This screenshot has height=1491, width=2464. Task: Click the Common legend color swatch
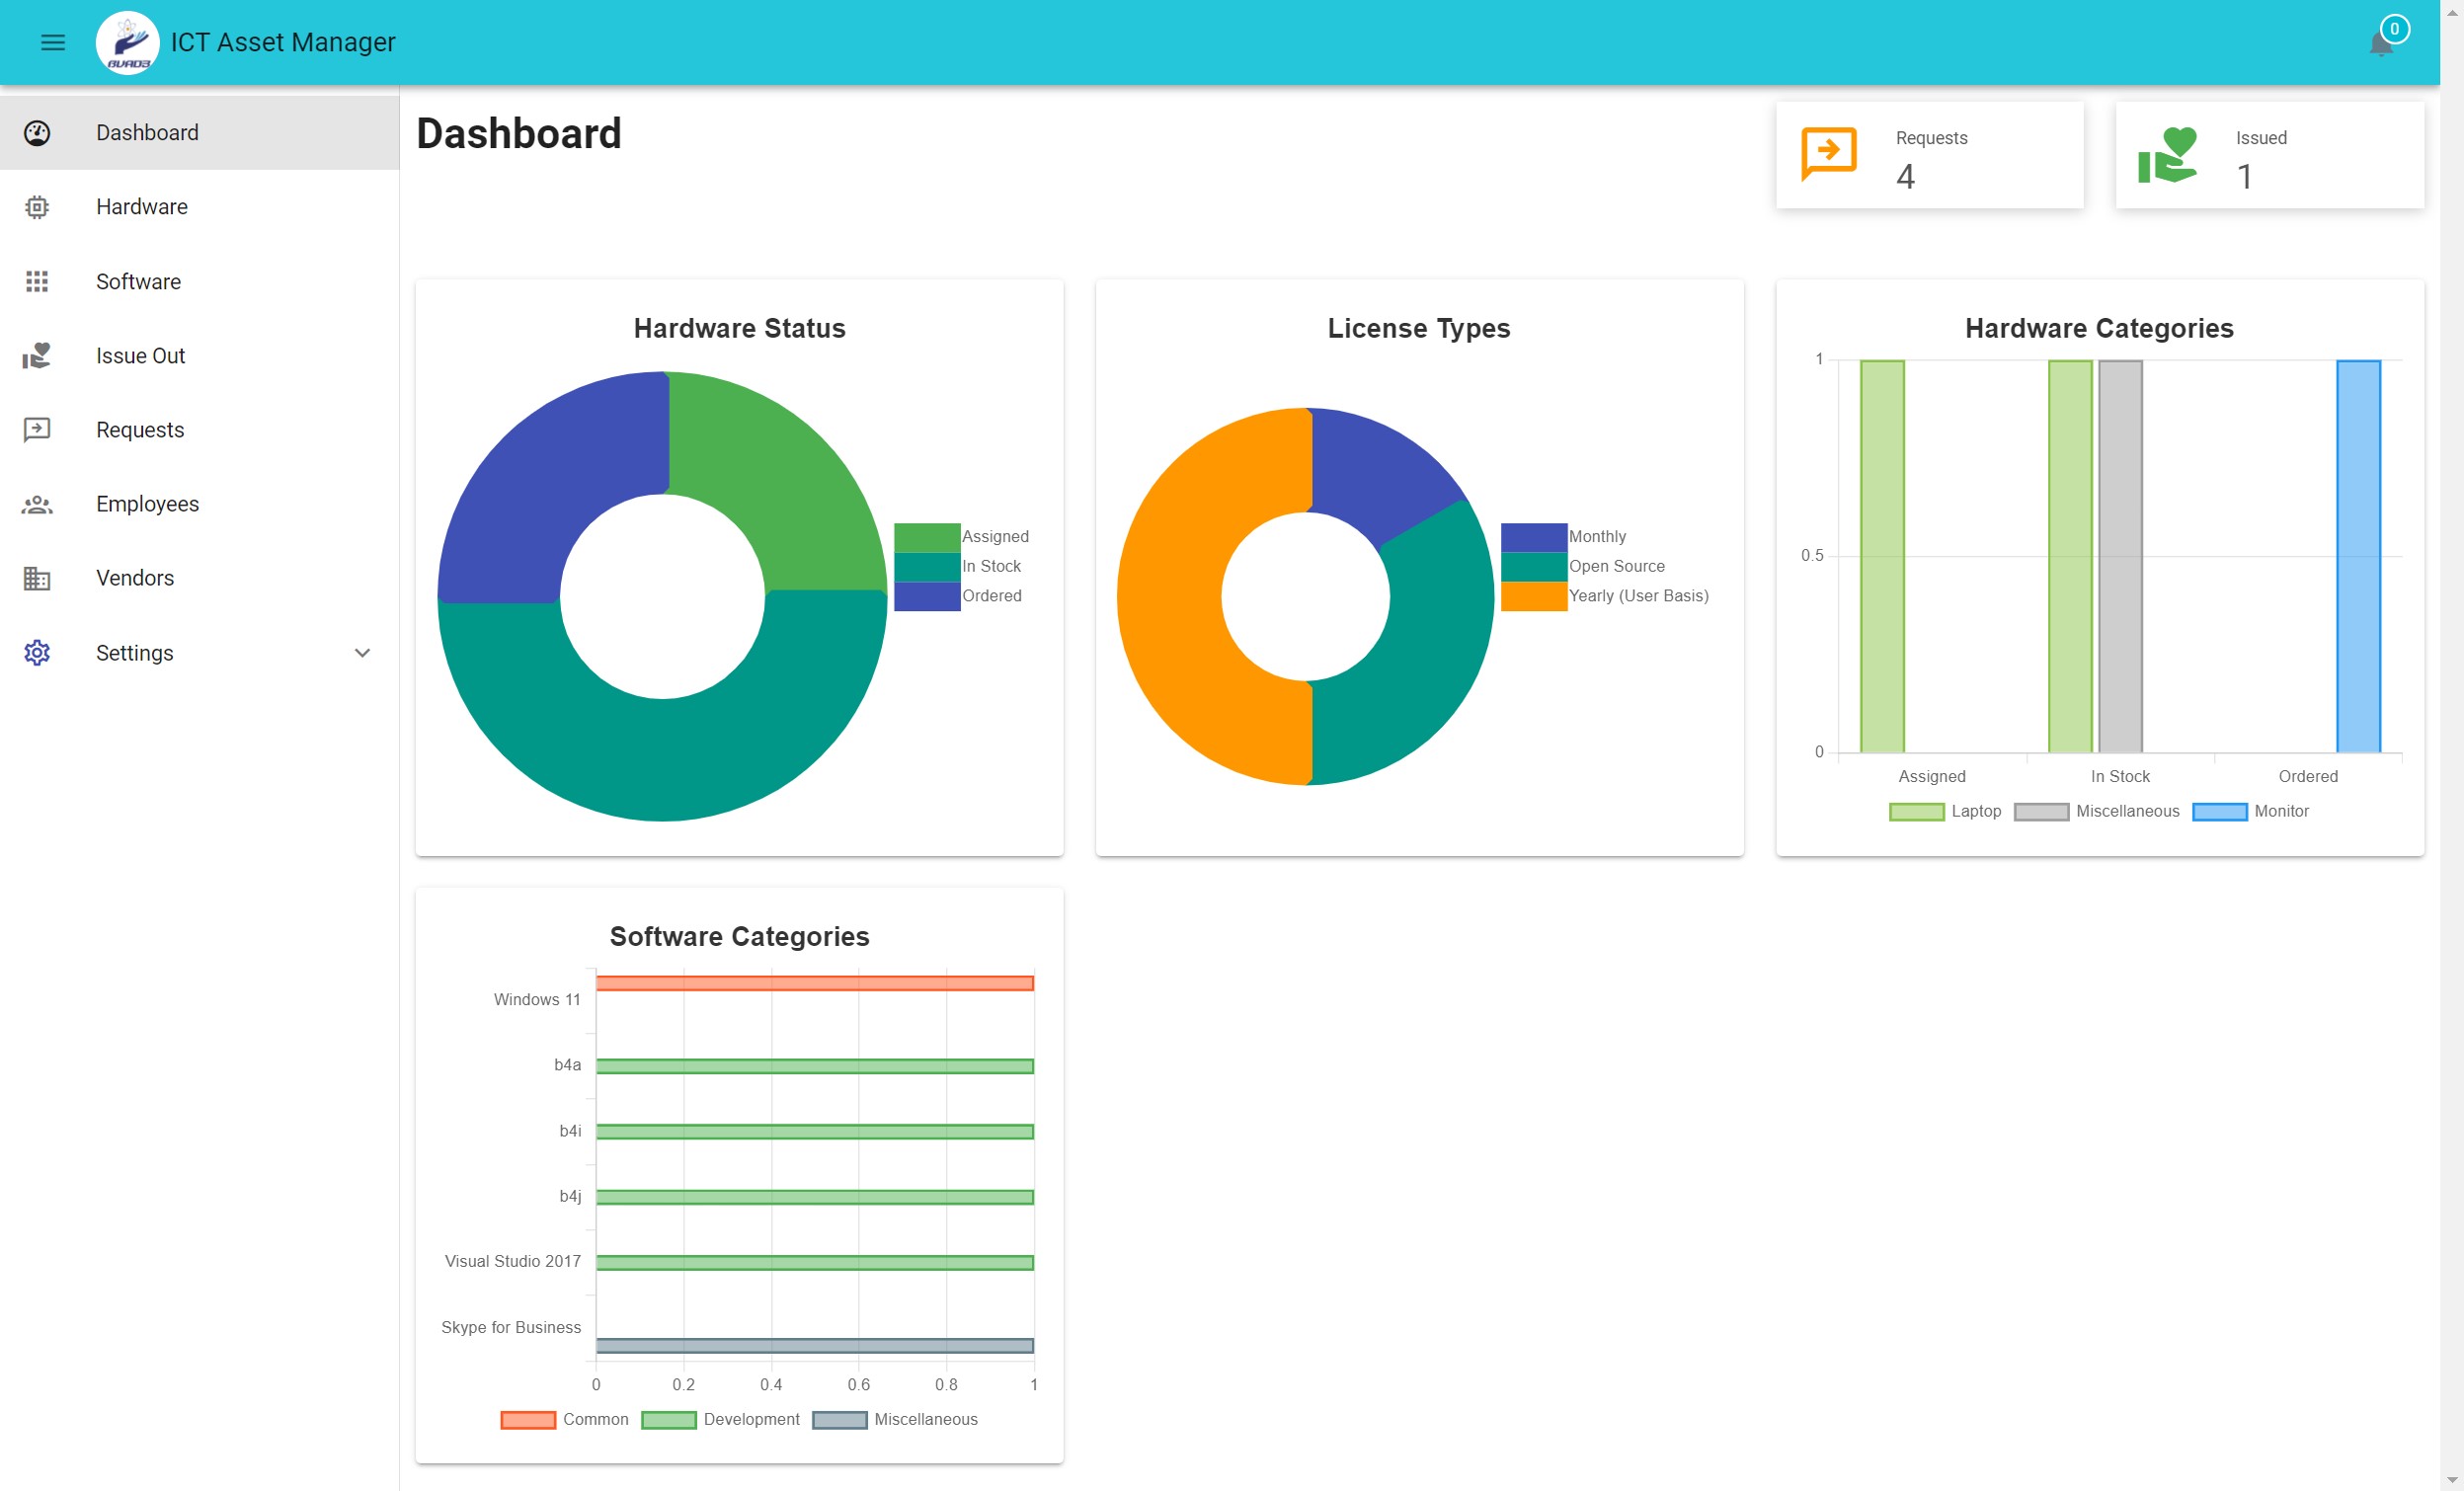(x=528, y=1420)
